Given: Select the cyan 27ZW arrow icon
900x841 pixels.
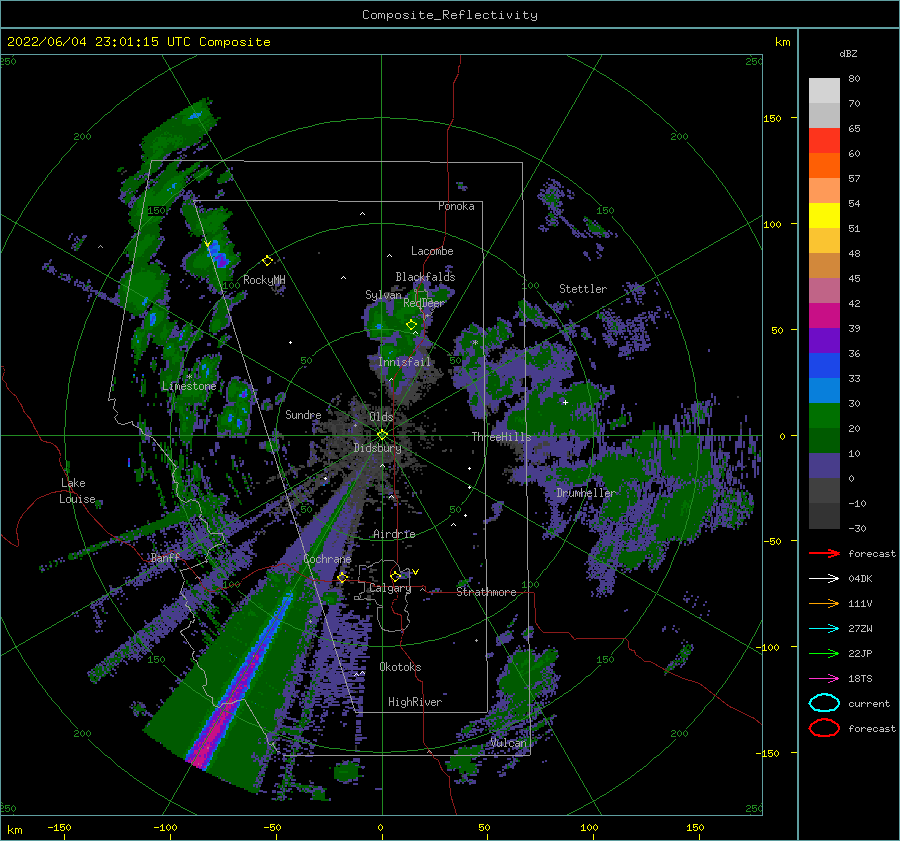Looking at the screenshot, I should point(824,629).
